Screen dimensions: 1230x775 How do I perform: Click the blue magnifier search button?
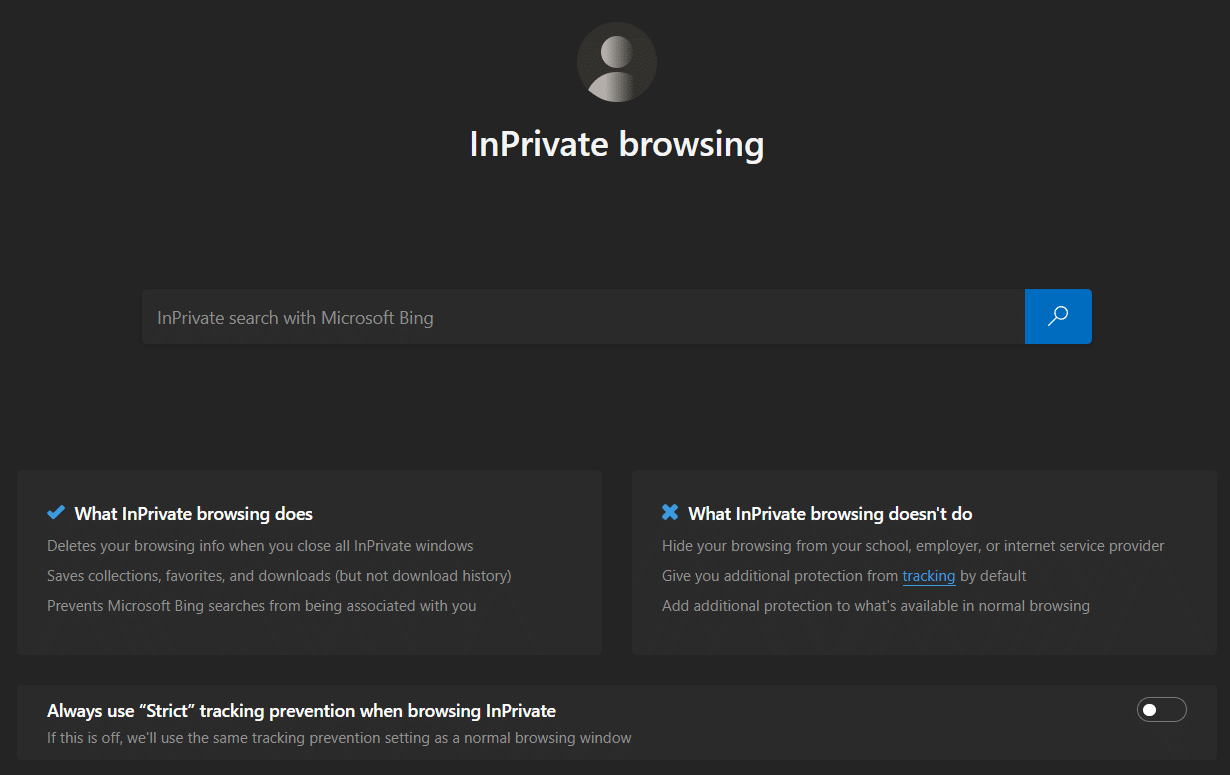coord(1058,317)
